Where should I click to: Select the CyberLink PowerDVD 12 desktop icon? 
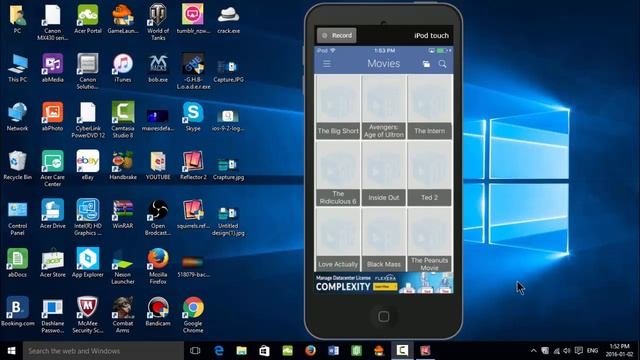click(87, 120)
